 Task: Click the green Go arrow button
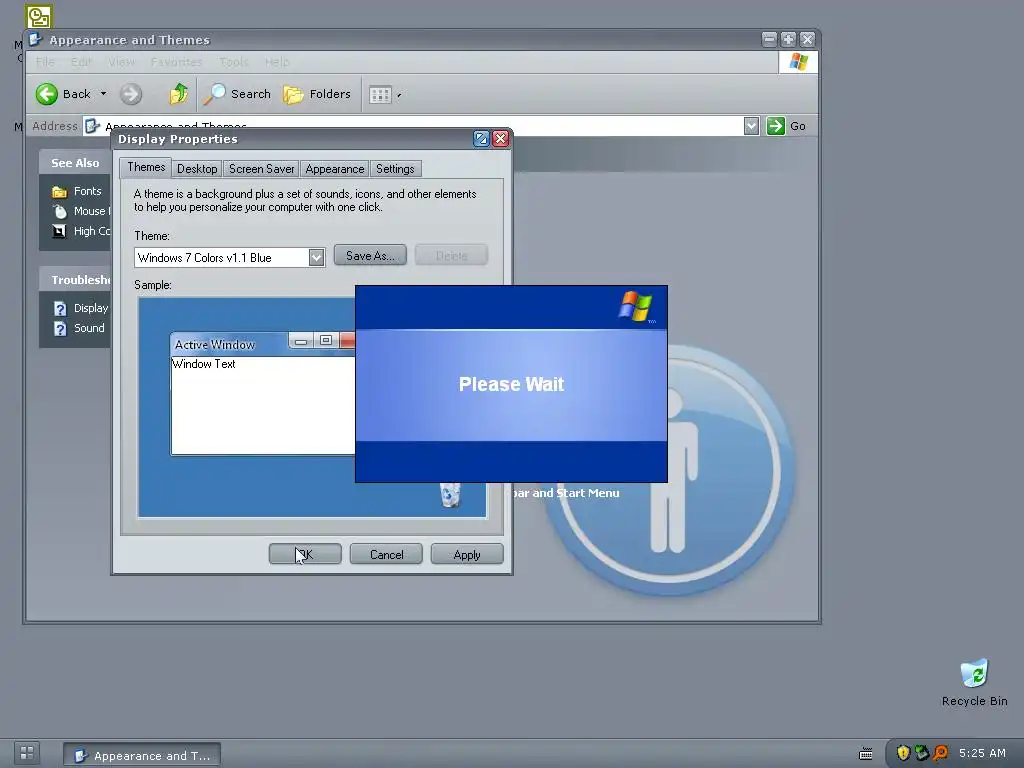click(x=775, y=126)
